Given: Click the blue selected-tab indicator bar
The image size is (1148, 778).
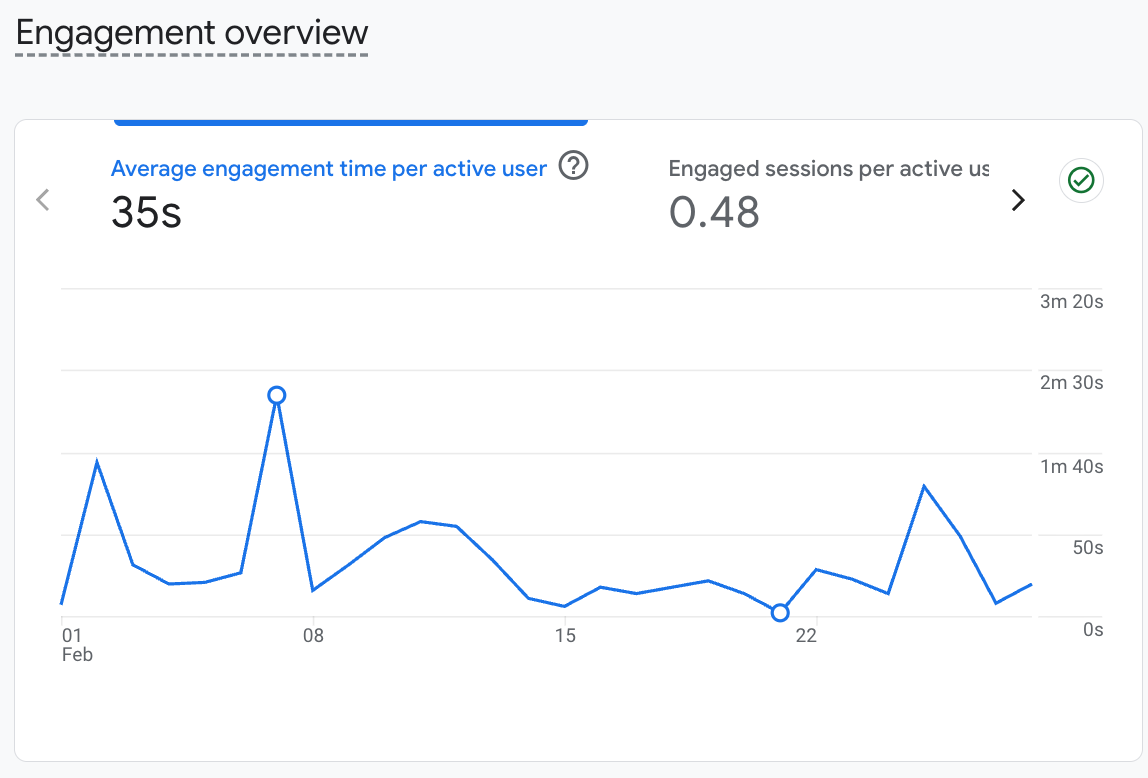Looking at the screenshot, I should [x=350, y=122].
